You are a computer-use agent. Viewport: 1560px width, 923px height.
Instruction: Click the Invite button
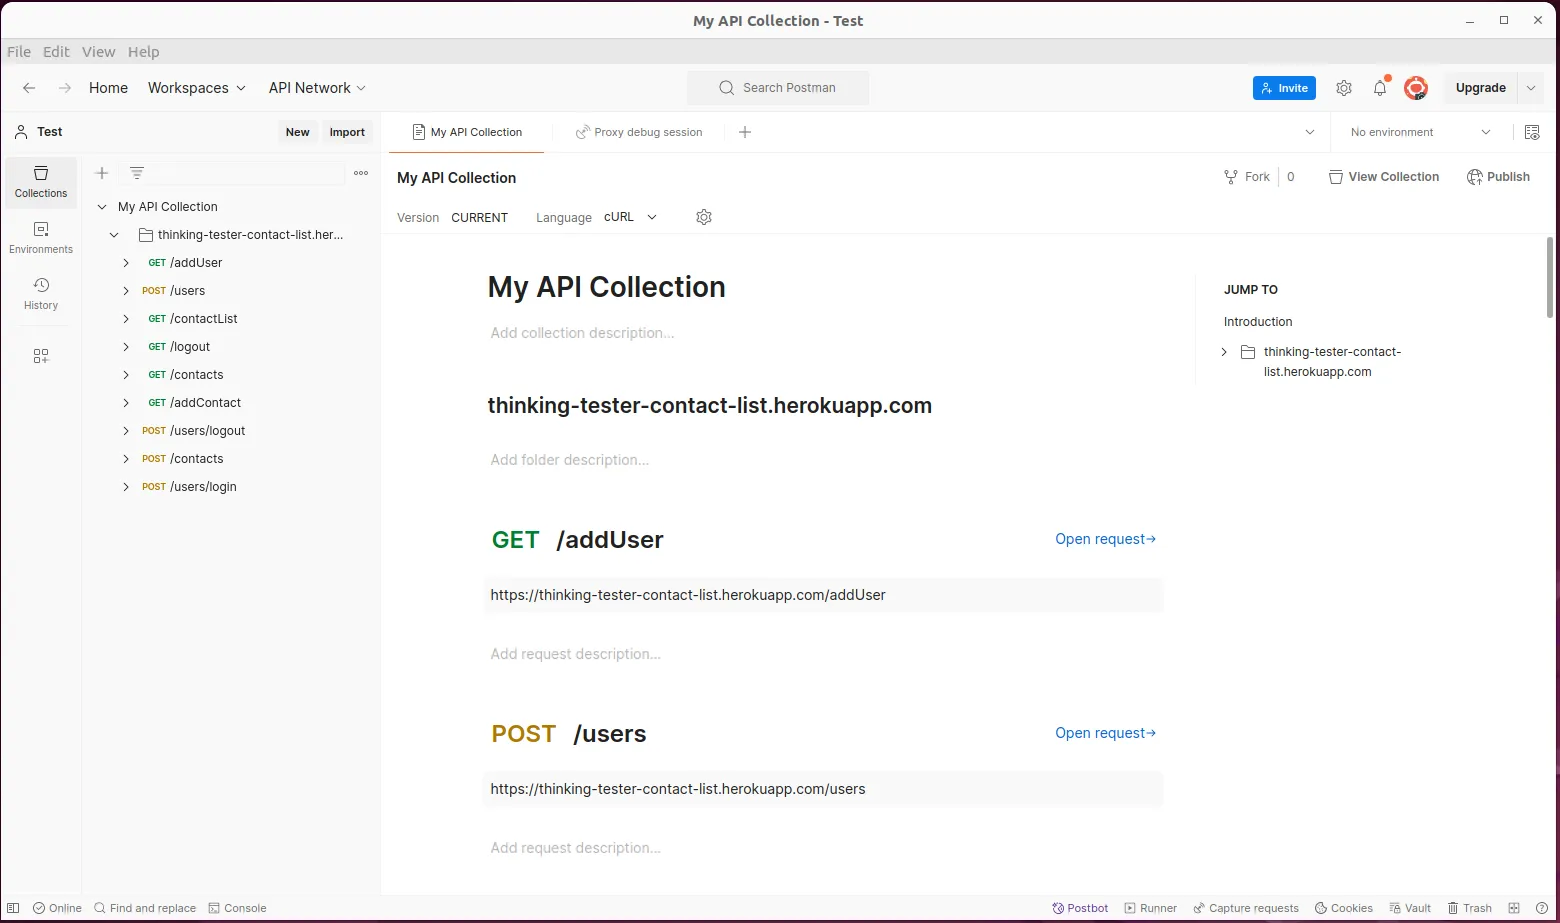pos(1285,88)
